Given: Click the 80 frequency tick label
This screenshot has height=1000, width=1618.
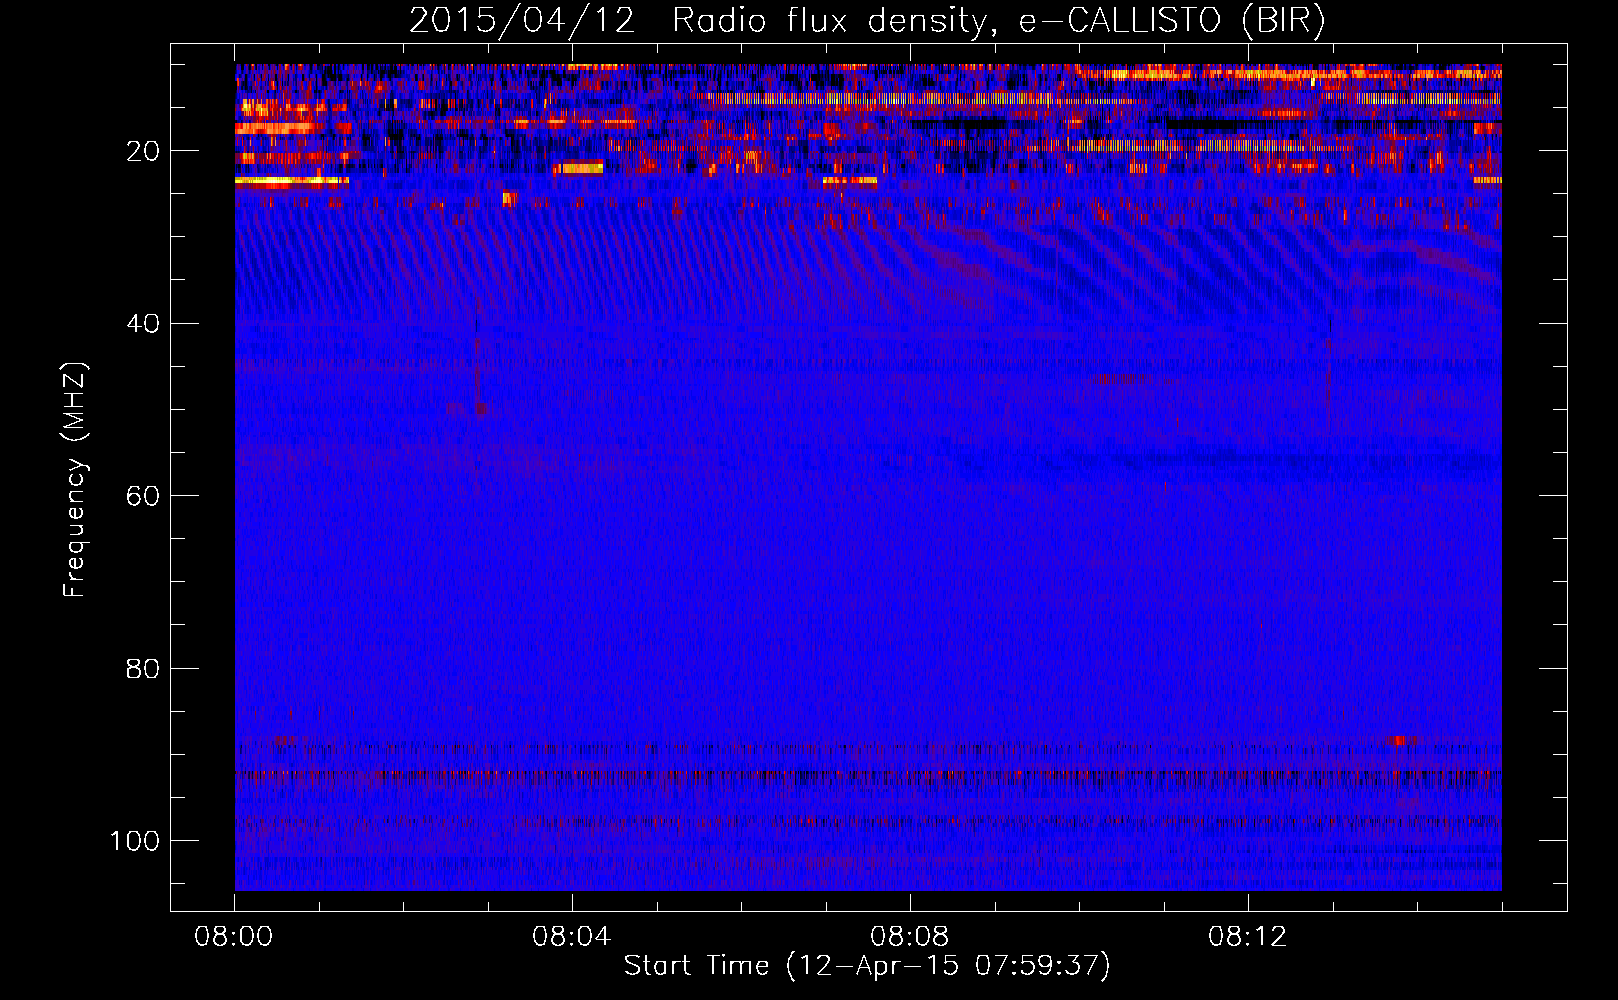Looking at the screenshot, I should coord(143,669).
